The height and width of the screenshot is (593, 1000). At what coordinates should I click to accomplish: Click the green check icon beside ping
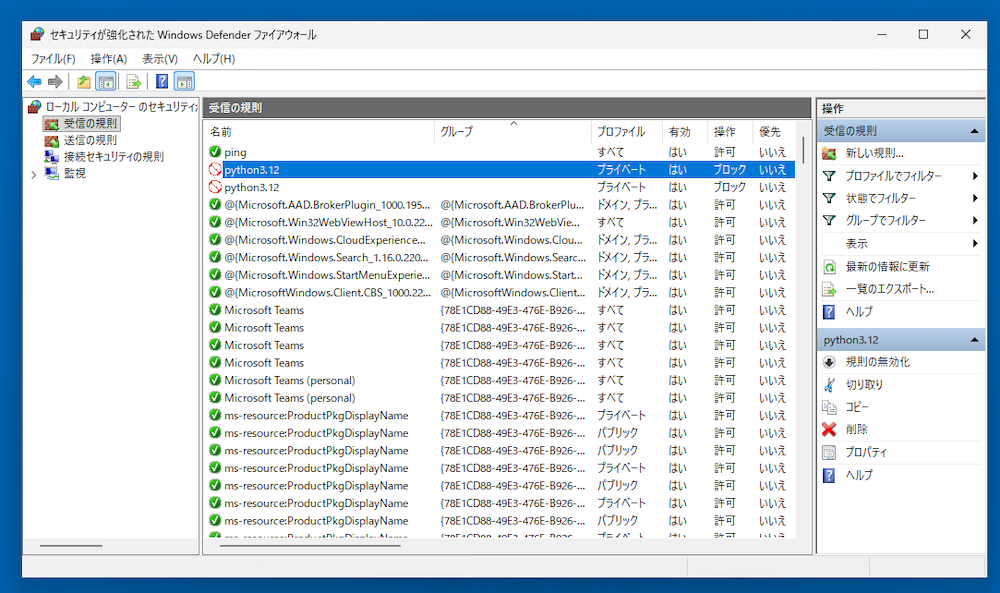(x=215, y=152)
